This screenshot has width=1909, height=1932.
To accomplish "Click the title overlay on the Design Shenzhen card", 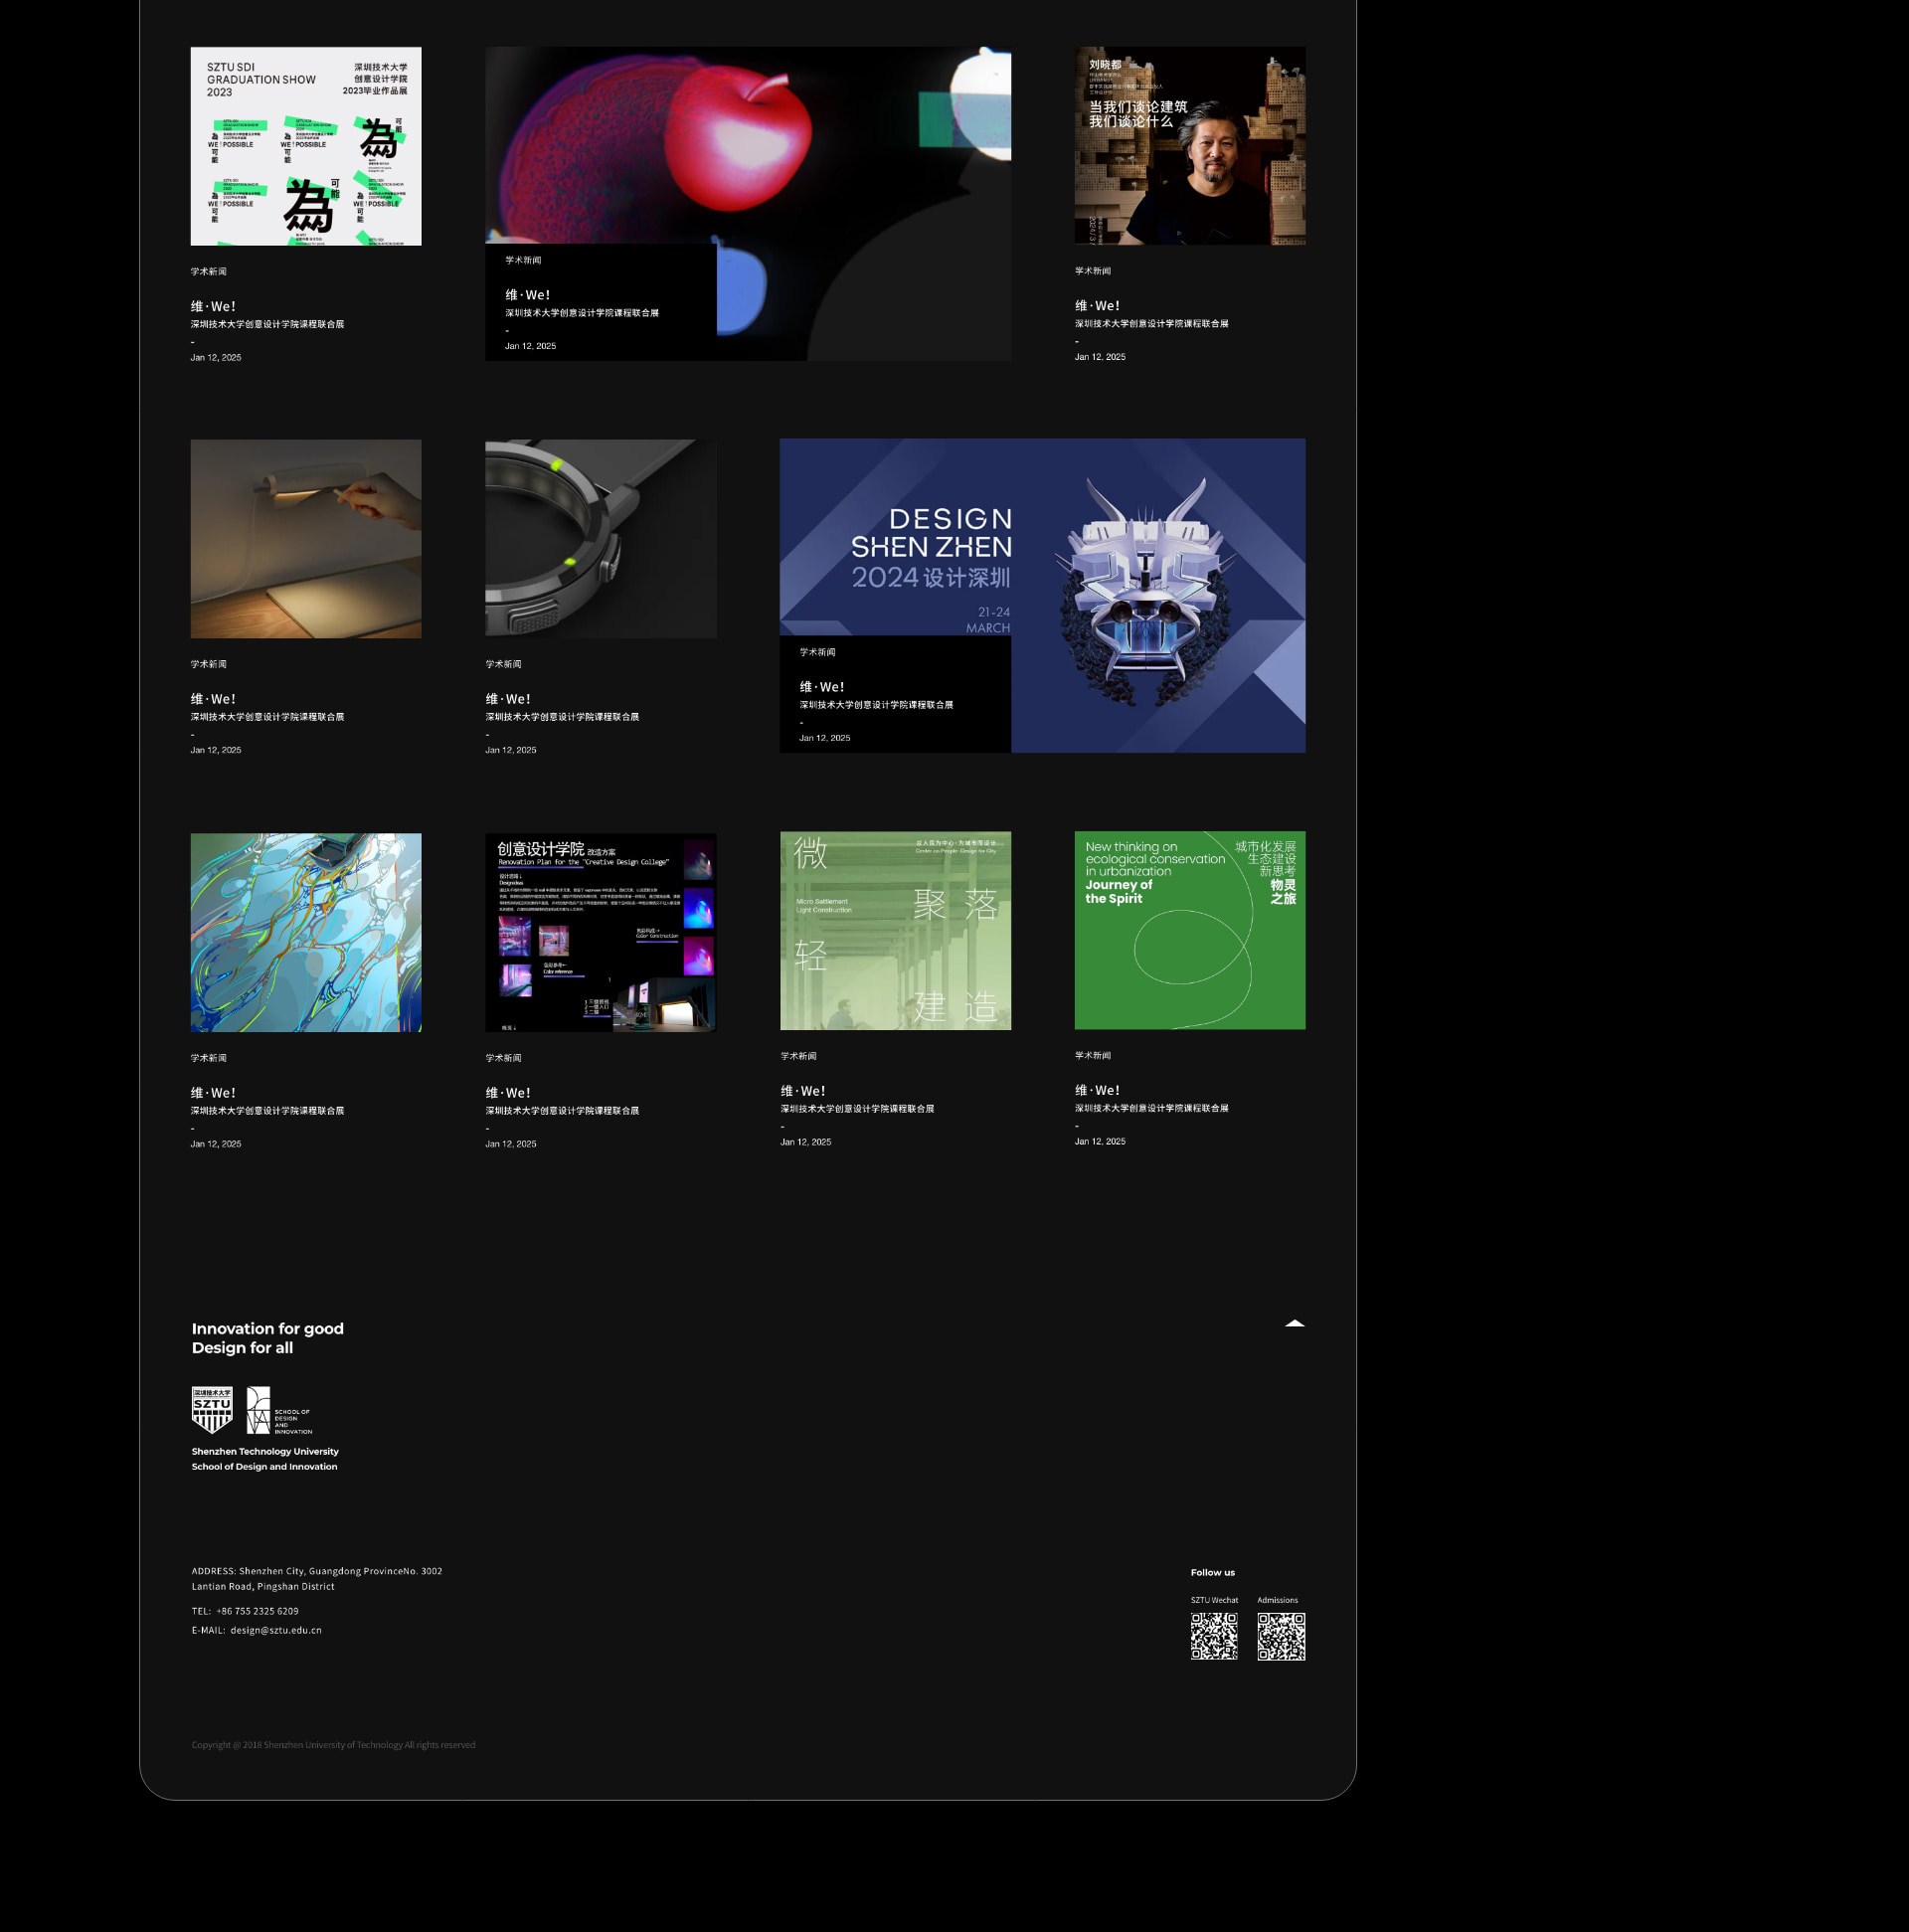I will [822, 687].
